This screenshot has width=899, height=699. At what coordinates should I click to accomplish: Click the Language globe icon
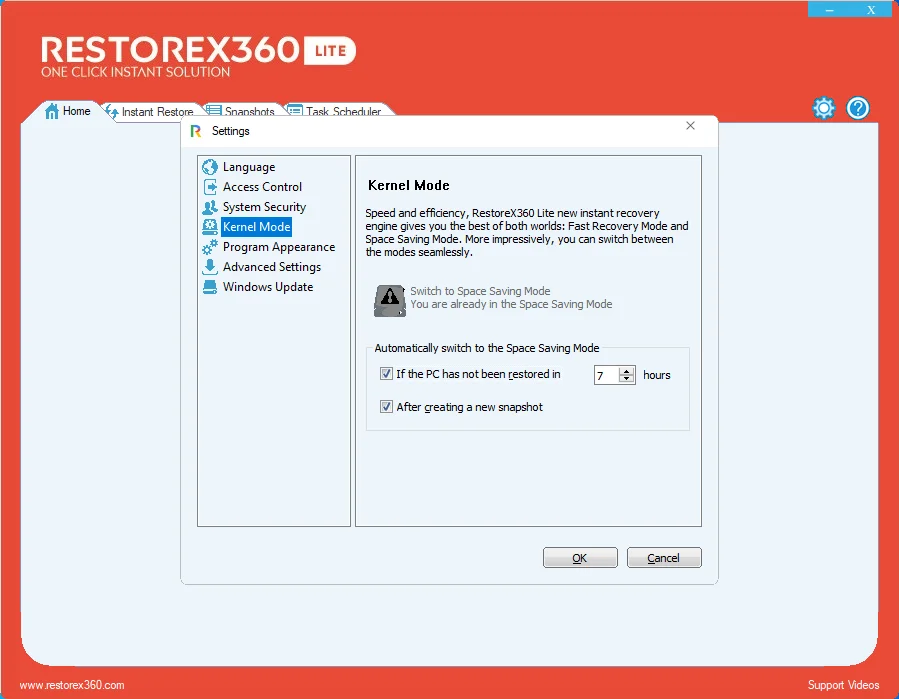coord(210,167)
